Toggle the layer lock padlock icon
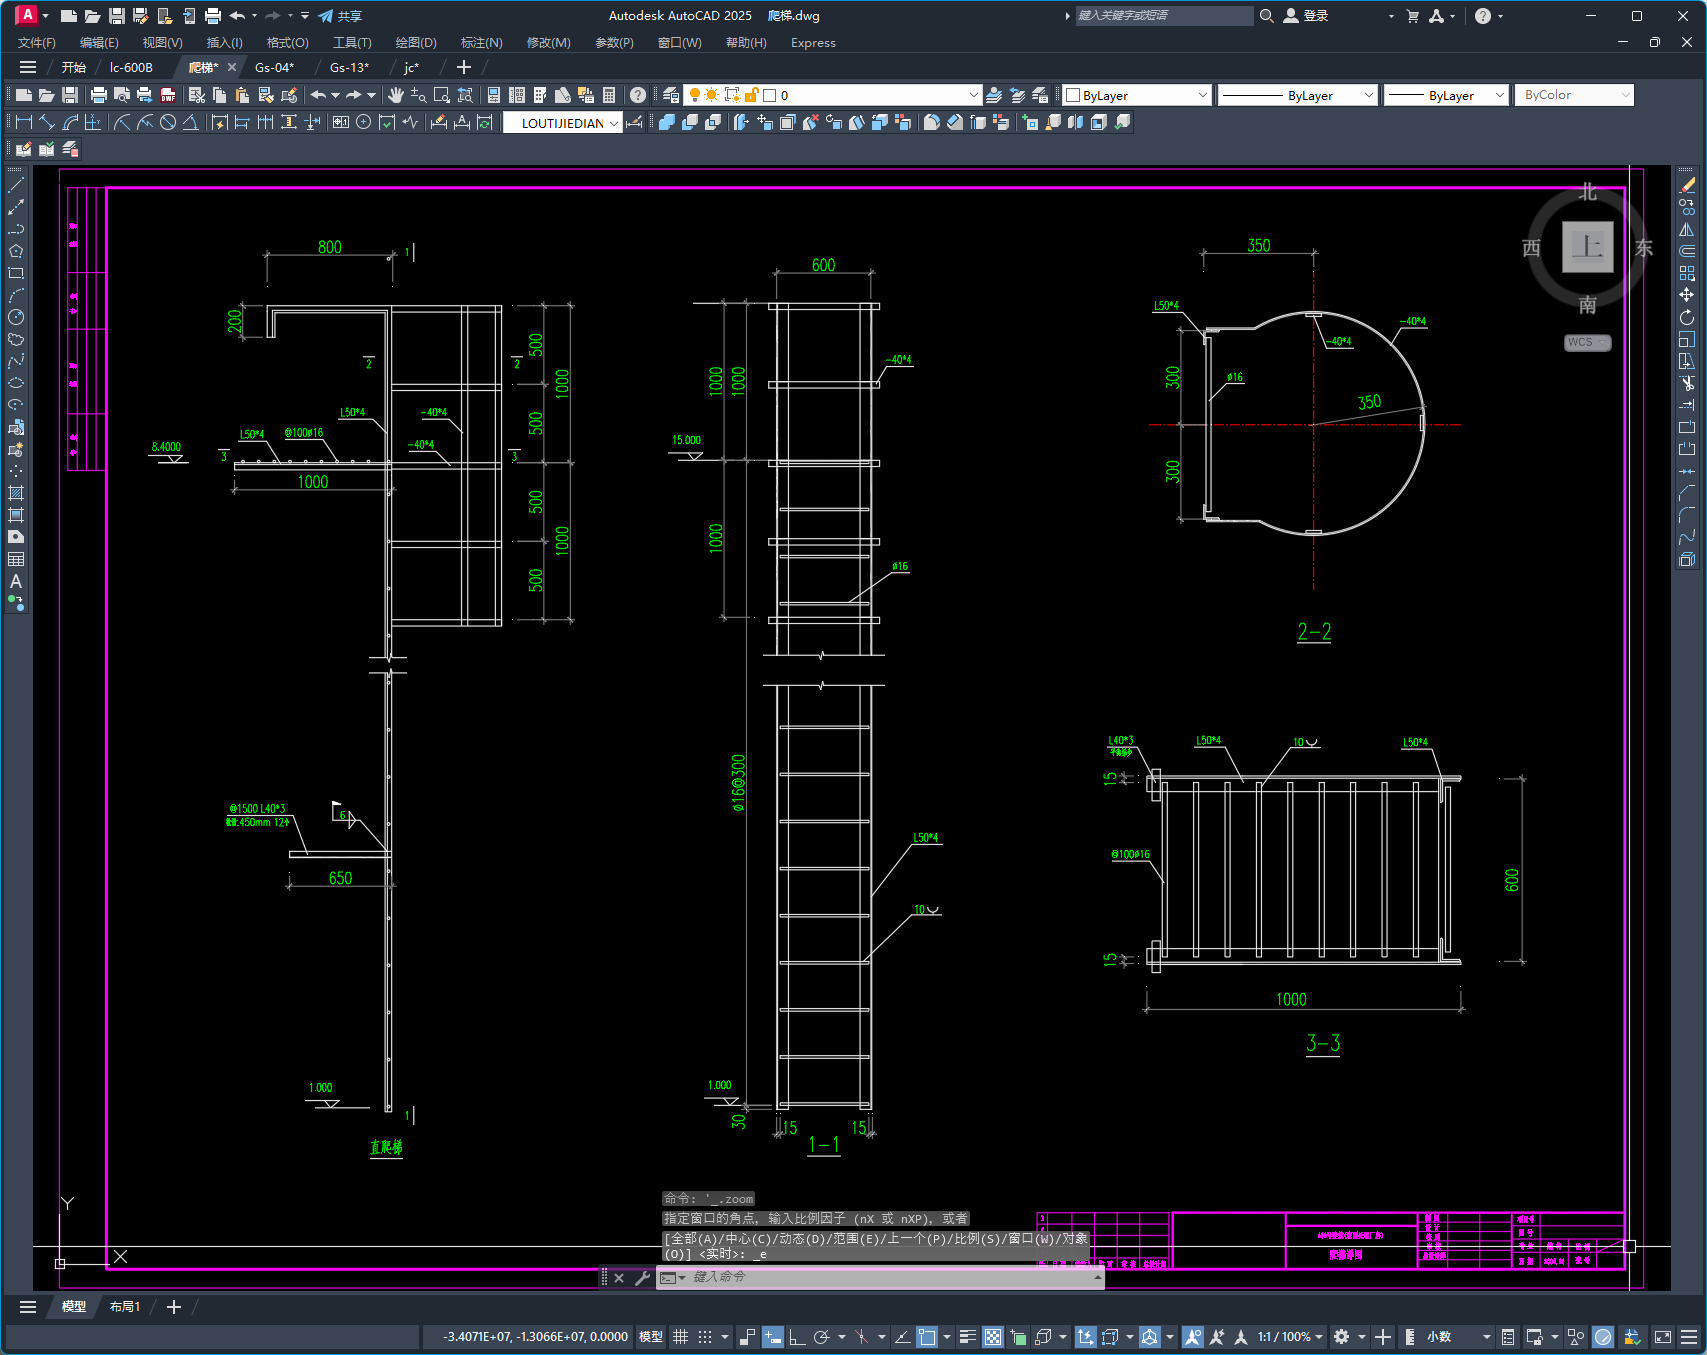The height and width of the screenshot is (1355, 1707). pyautogui.click(x=751, y=95)
